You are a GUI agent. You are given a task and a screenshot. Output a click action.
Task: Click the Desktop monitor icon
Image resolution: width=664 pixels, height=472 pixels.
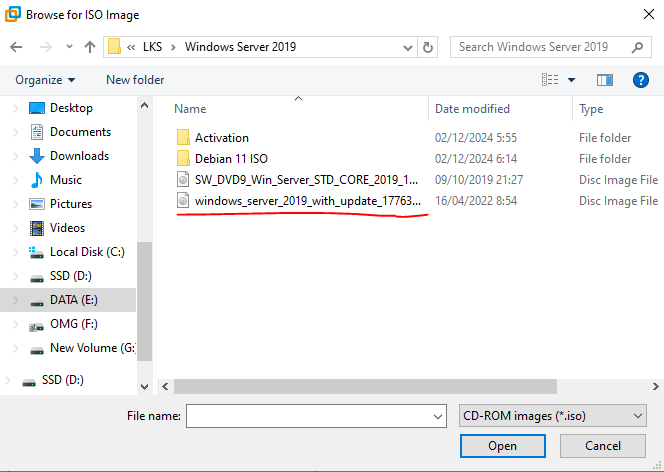pos(37,108)
